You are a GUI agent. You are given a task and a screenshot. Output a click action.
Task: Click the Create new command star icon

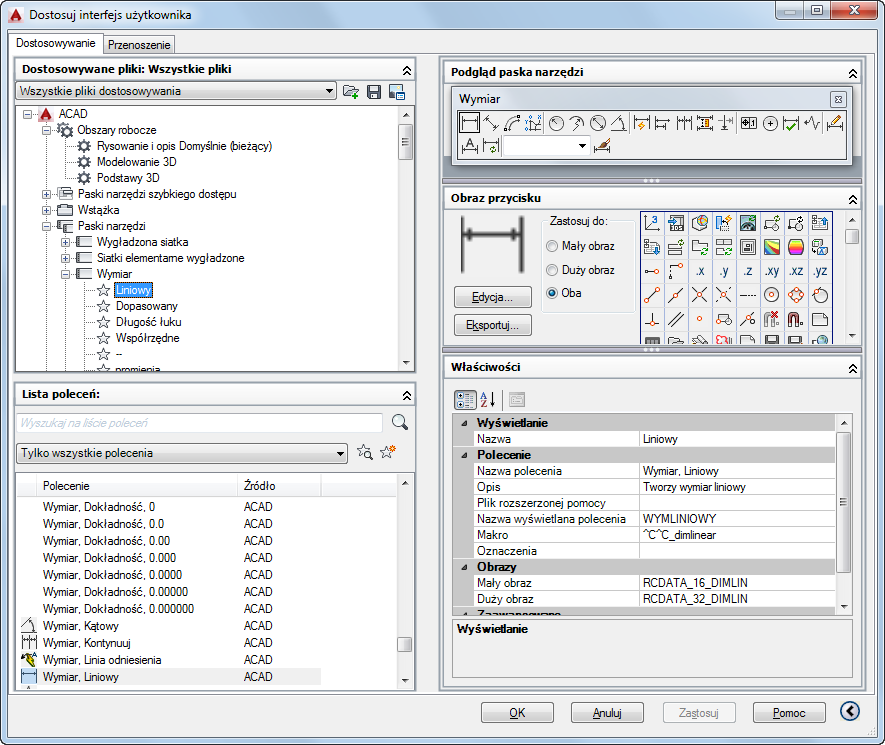point(388,452)
